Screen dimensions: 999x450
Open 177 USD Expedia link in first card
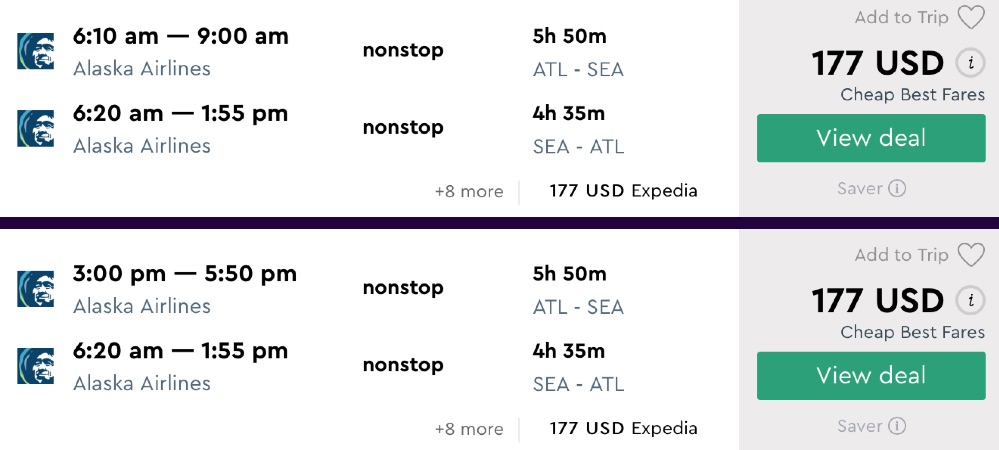click(x=623, y=191)
